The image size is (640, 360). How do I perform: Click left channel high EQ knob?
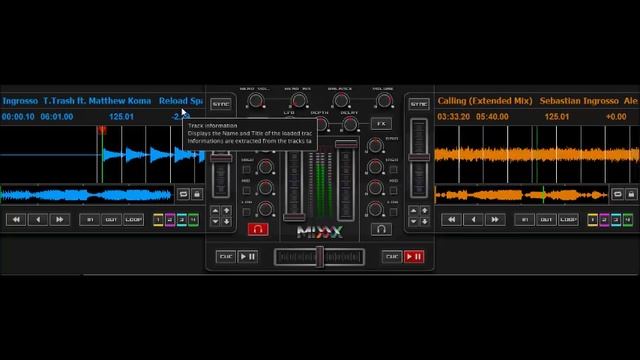click(265, 167)
